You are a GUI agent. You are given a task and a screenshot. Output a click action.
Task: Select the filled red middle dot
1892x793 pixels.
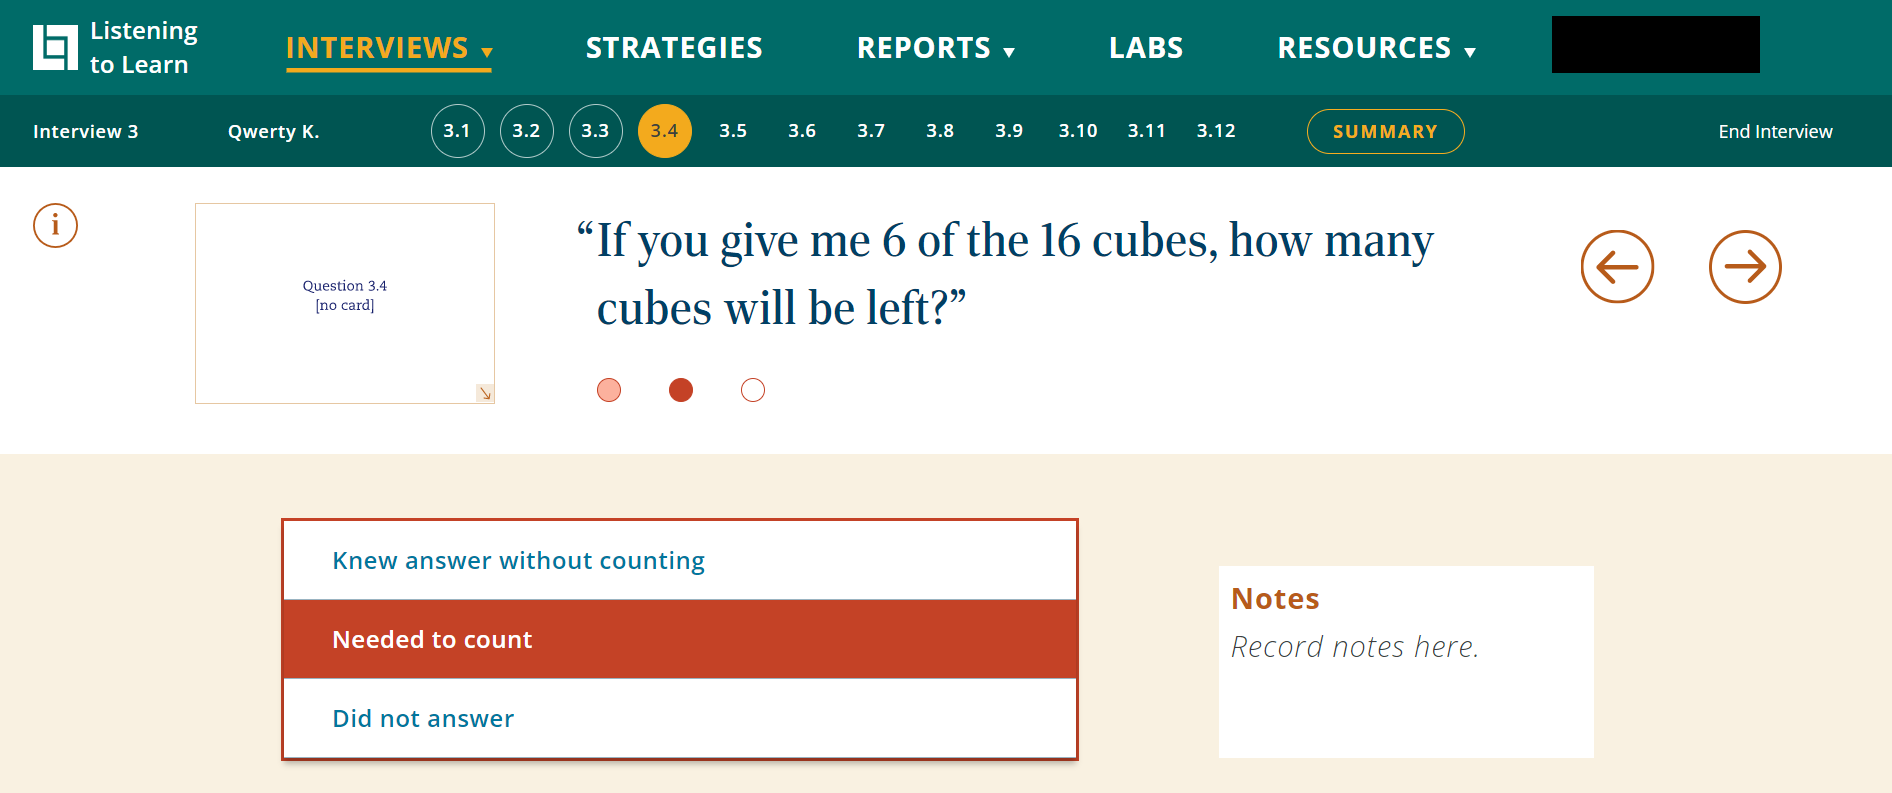[x=681, y=390]
